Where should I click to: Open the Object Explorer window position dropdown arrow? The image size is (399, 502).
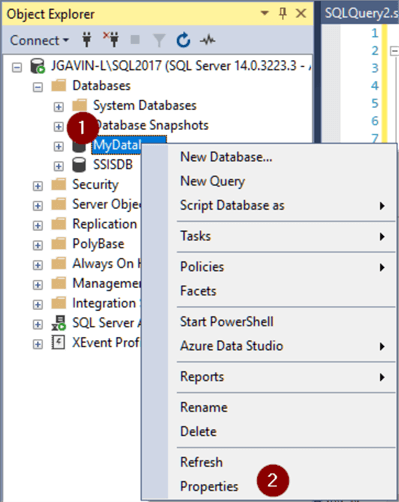coord(265,13)
